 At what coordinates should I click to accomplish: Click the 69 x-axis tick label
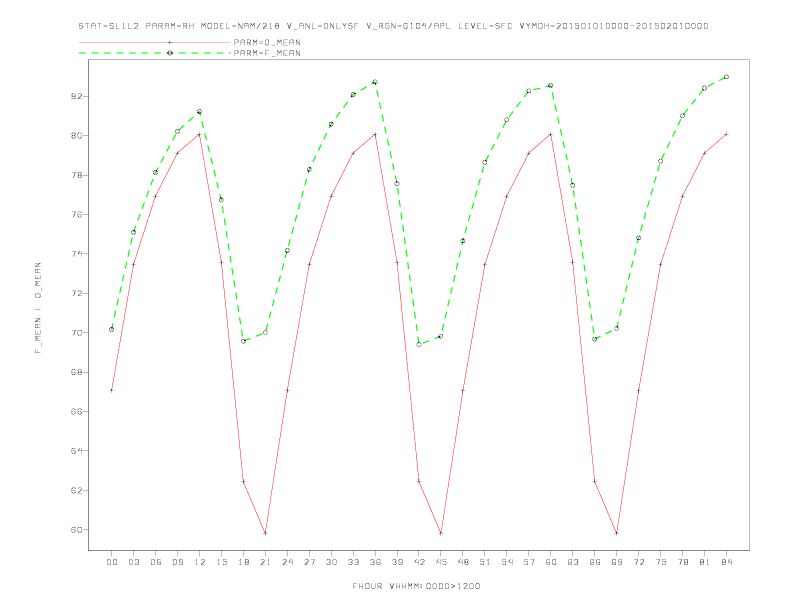(616, 562)
